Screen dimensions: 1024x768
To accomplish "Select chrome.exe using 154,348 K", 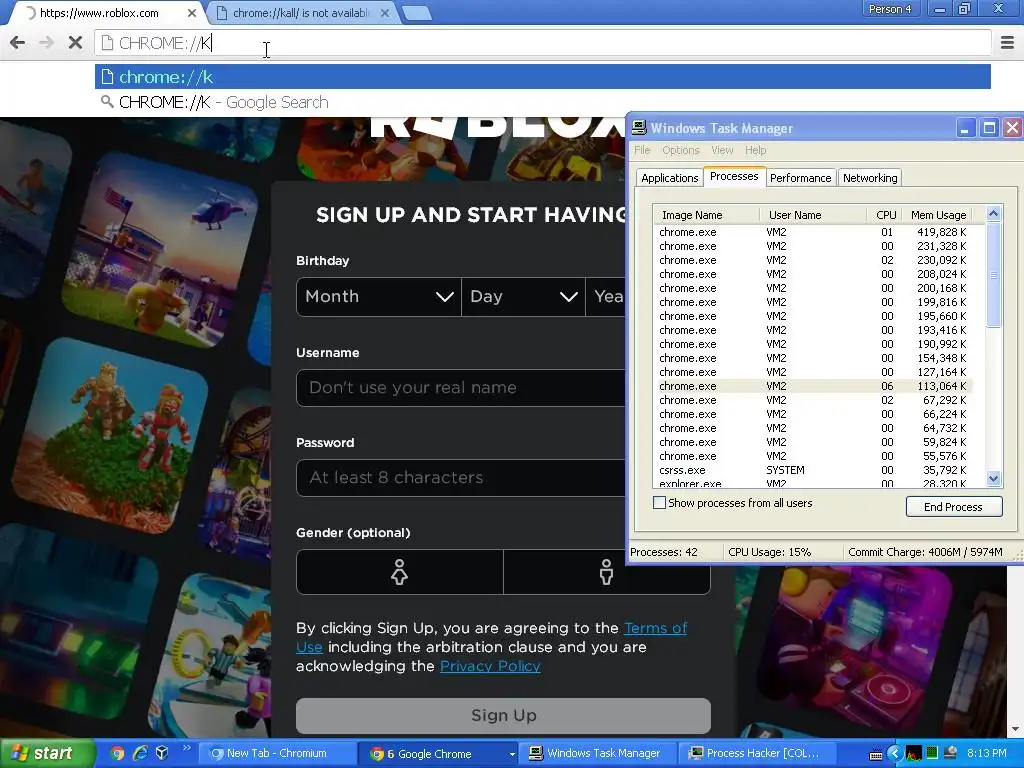I will 813,358.
